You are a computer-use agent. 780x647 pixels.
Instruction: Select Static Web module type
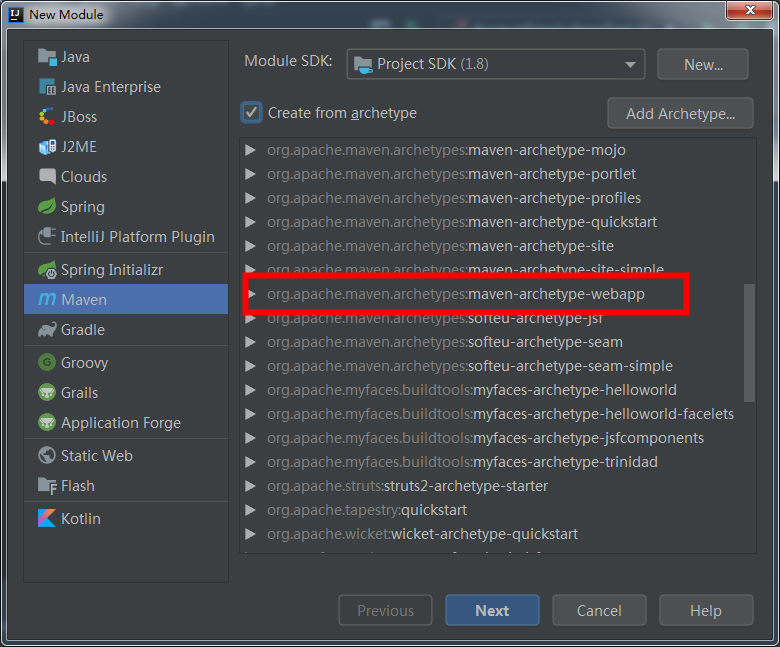(126, 455)
